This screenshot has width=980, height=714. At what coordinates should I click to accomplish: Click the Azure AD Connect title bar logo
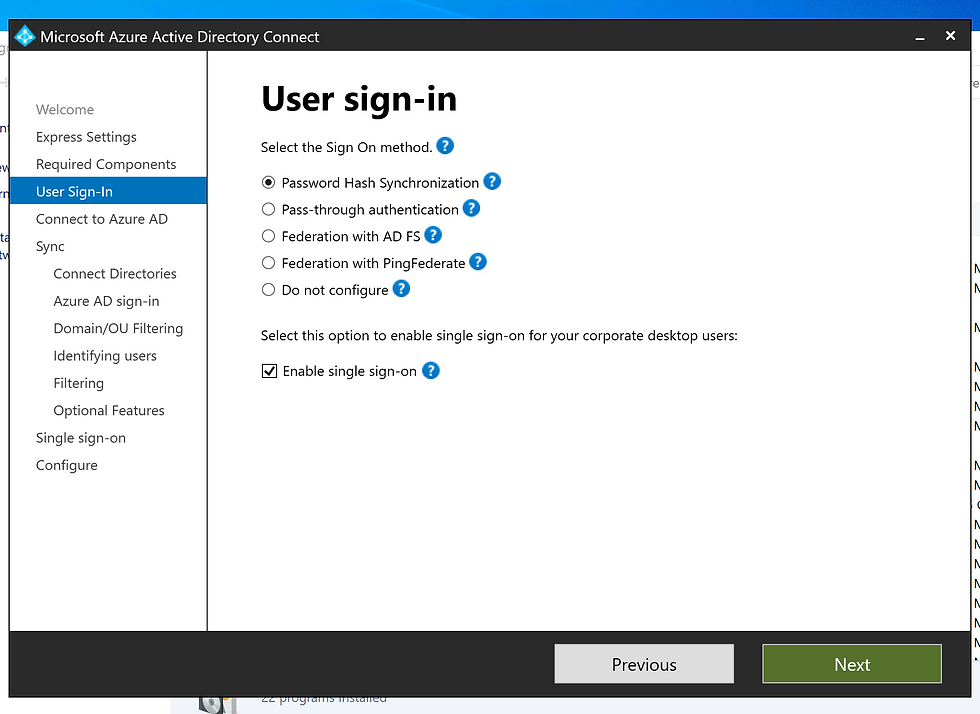coord(24,36)
